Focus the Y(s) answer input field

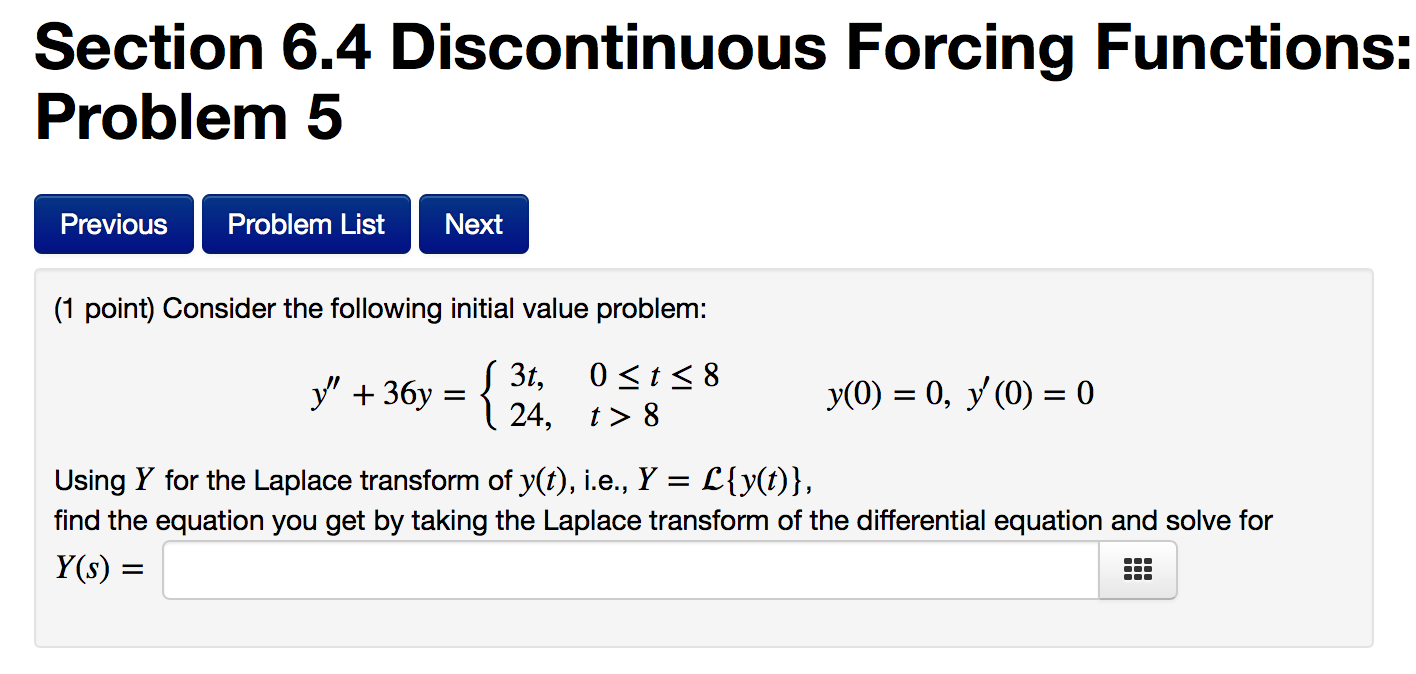coord(630,570)
